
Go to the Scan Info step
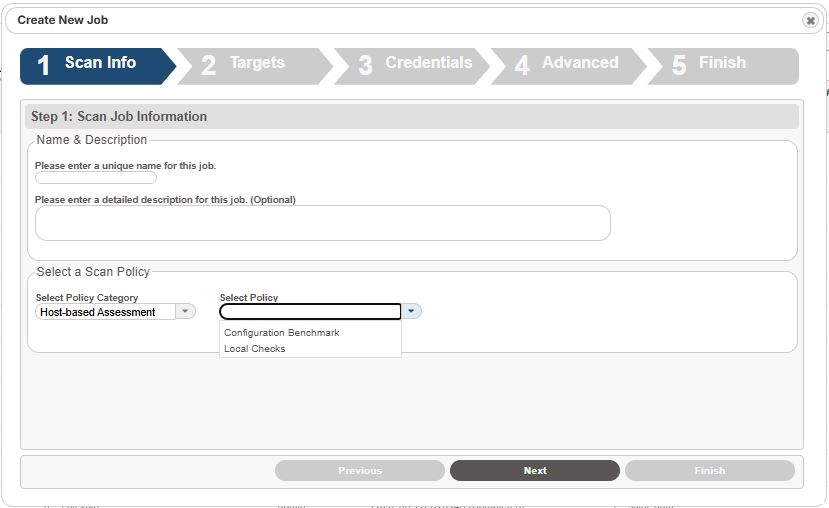[98, 66]
